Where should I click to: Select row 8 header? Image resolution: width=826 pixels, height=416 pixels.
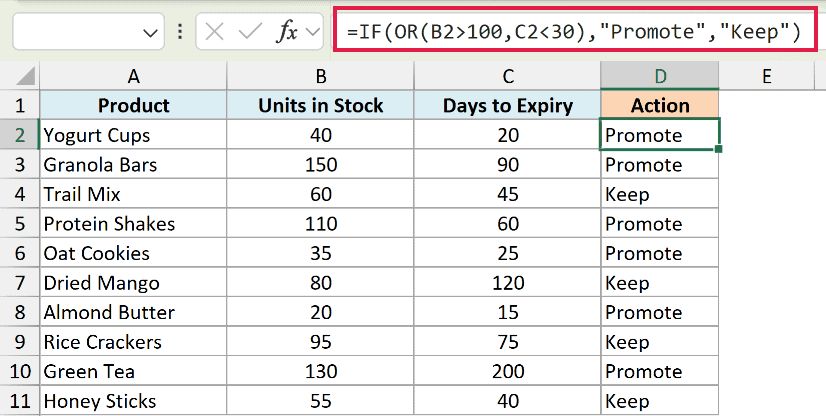(x=19, y=312)
